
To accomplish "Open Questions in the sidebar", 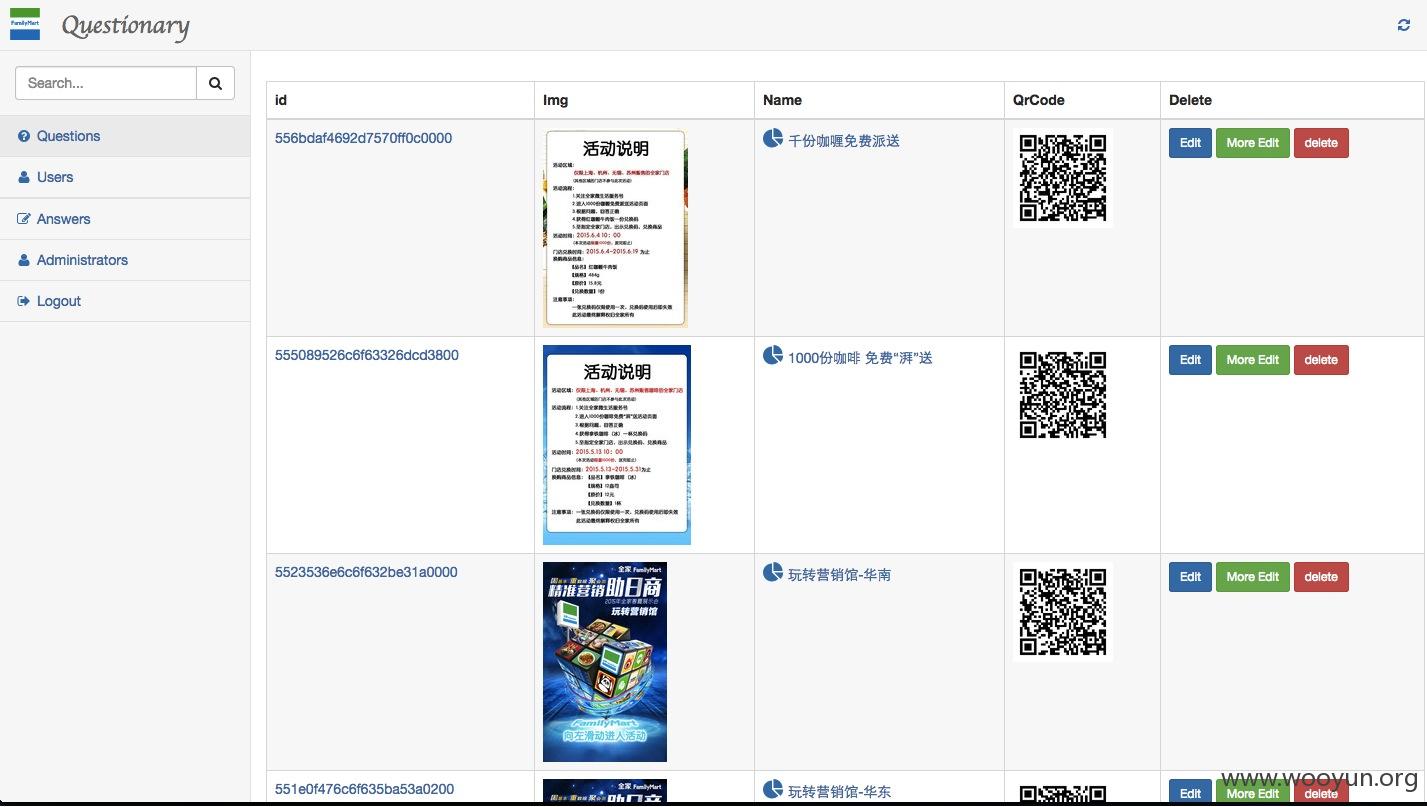I will (x=125, y=136).
